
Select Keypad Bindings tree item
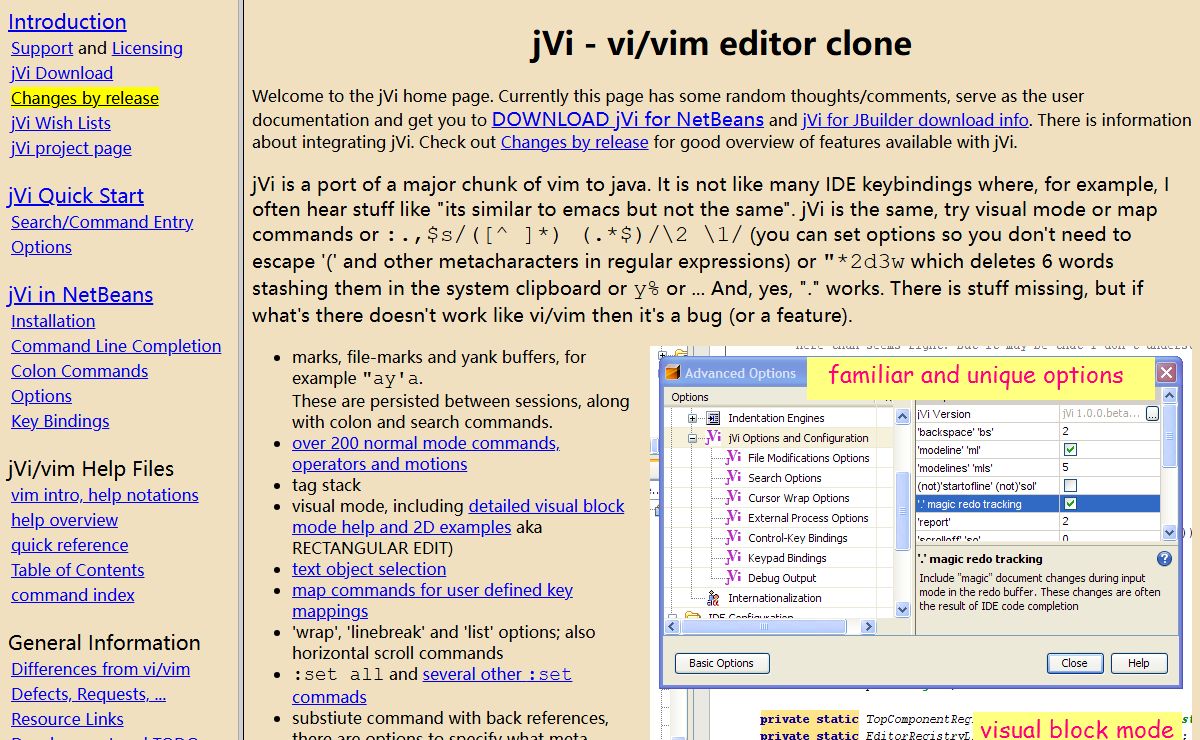[787, 558]
